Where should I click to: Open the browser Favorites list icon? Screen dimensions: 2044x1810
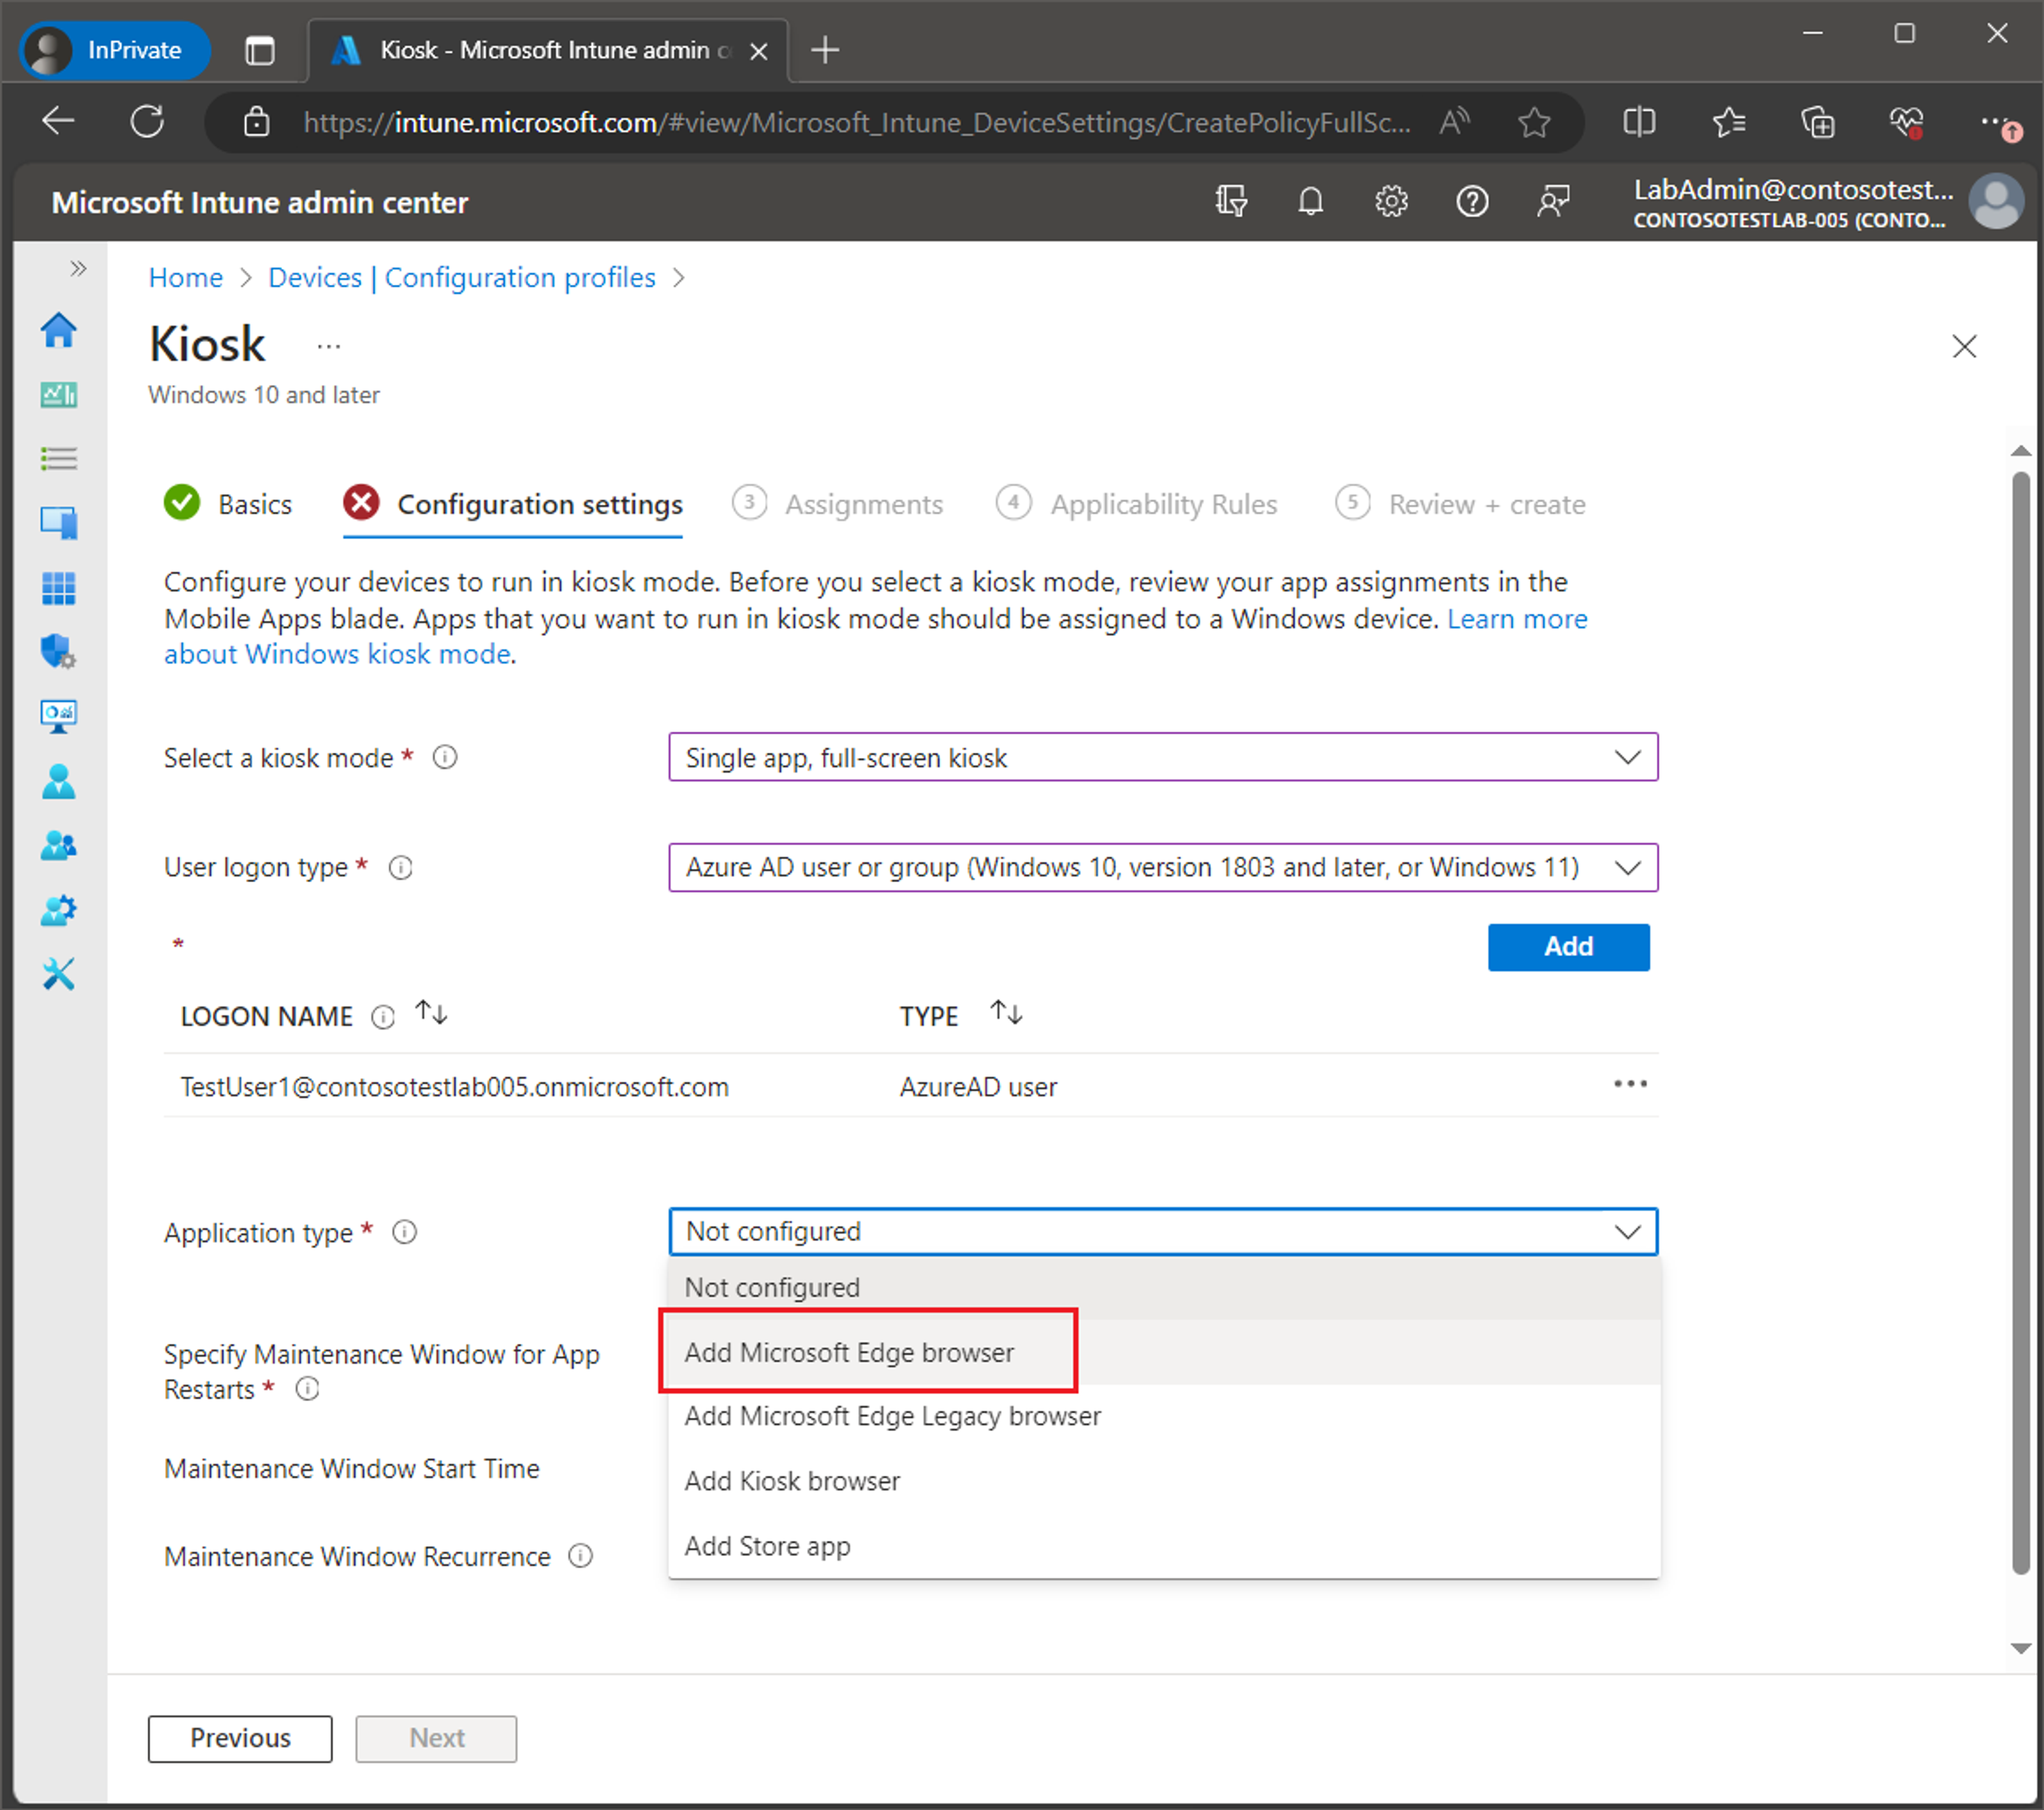click(1728, 122)
